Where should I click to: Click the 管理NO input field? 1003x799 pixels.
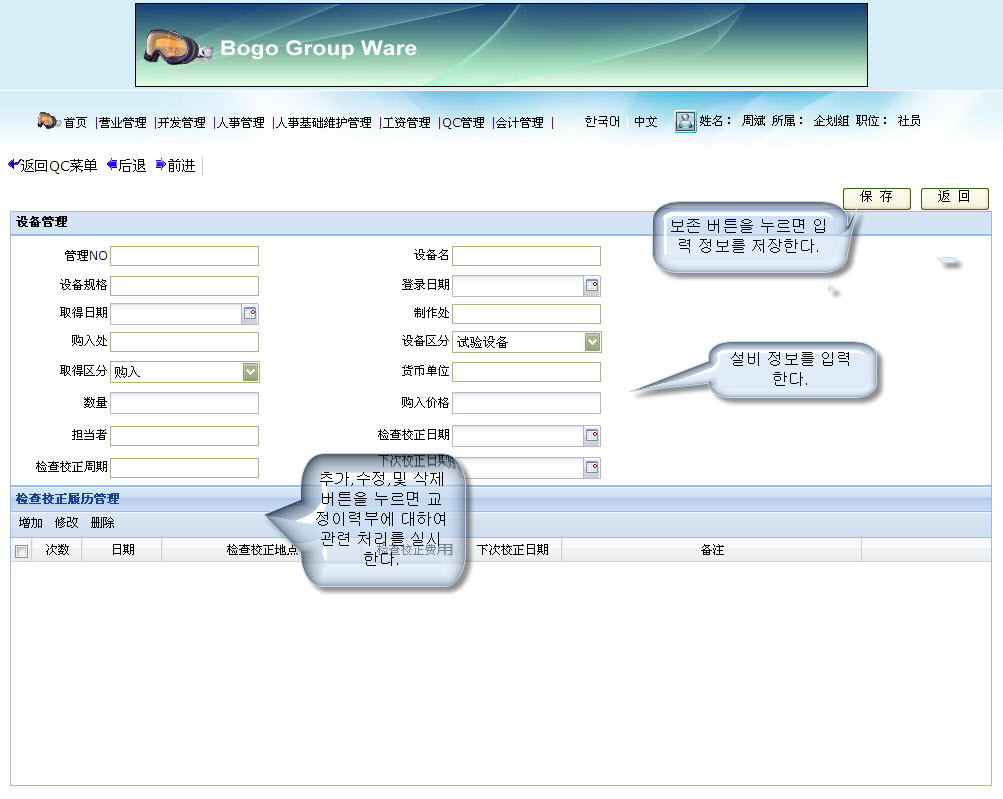tap(184, 256)
